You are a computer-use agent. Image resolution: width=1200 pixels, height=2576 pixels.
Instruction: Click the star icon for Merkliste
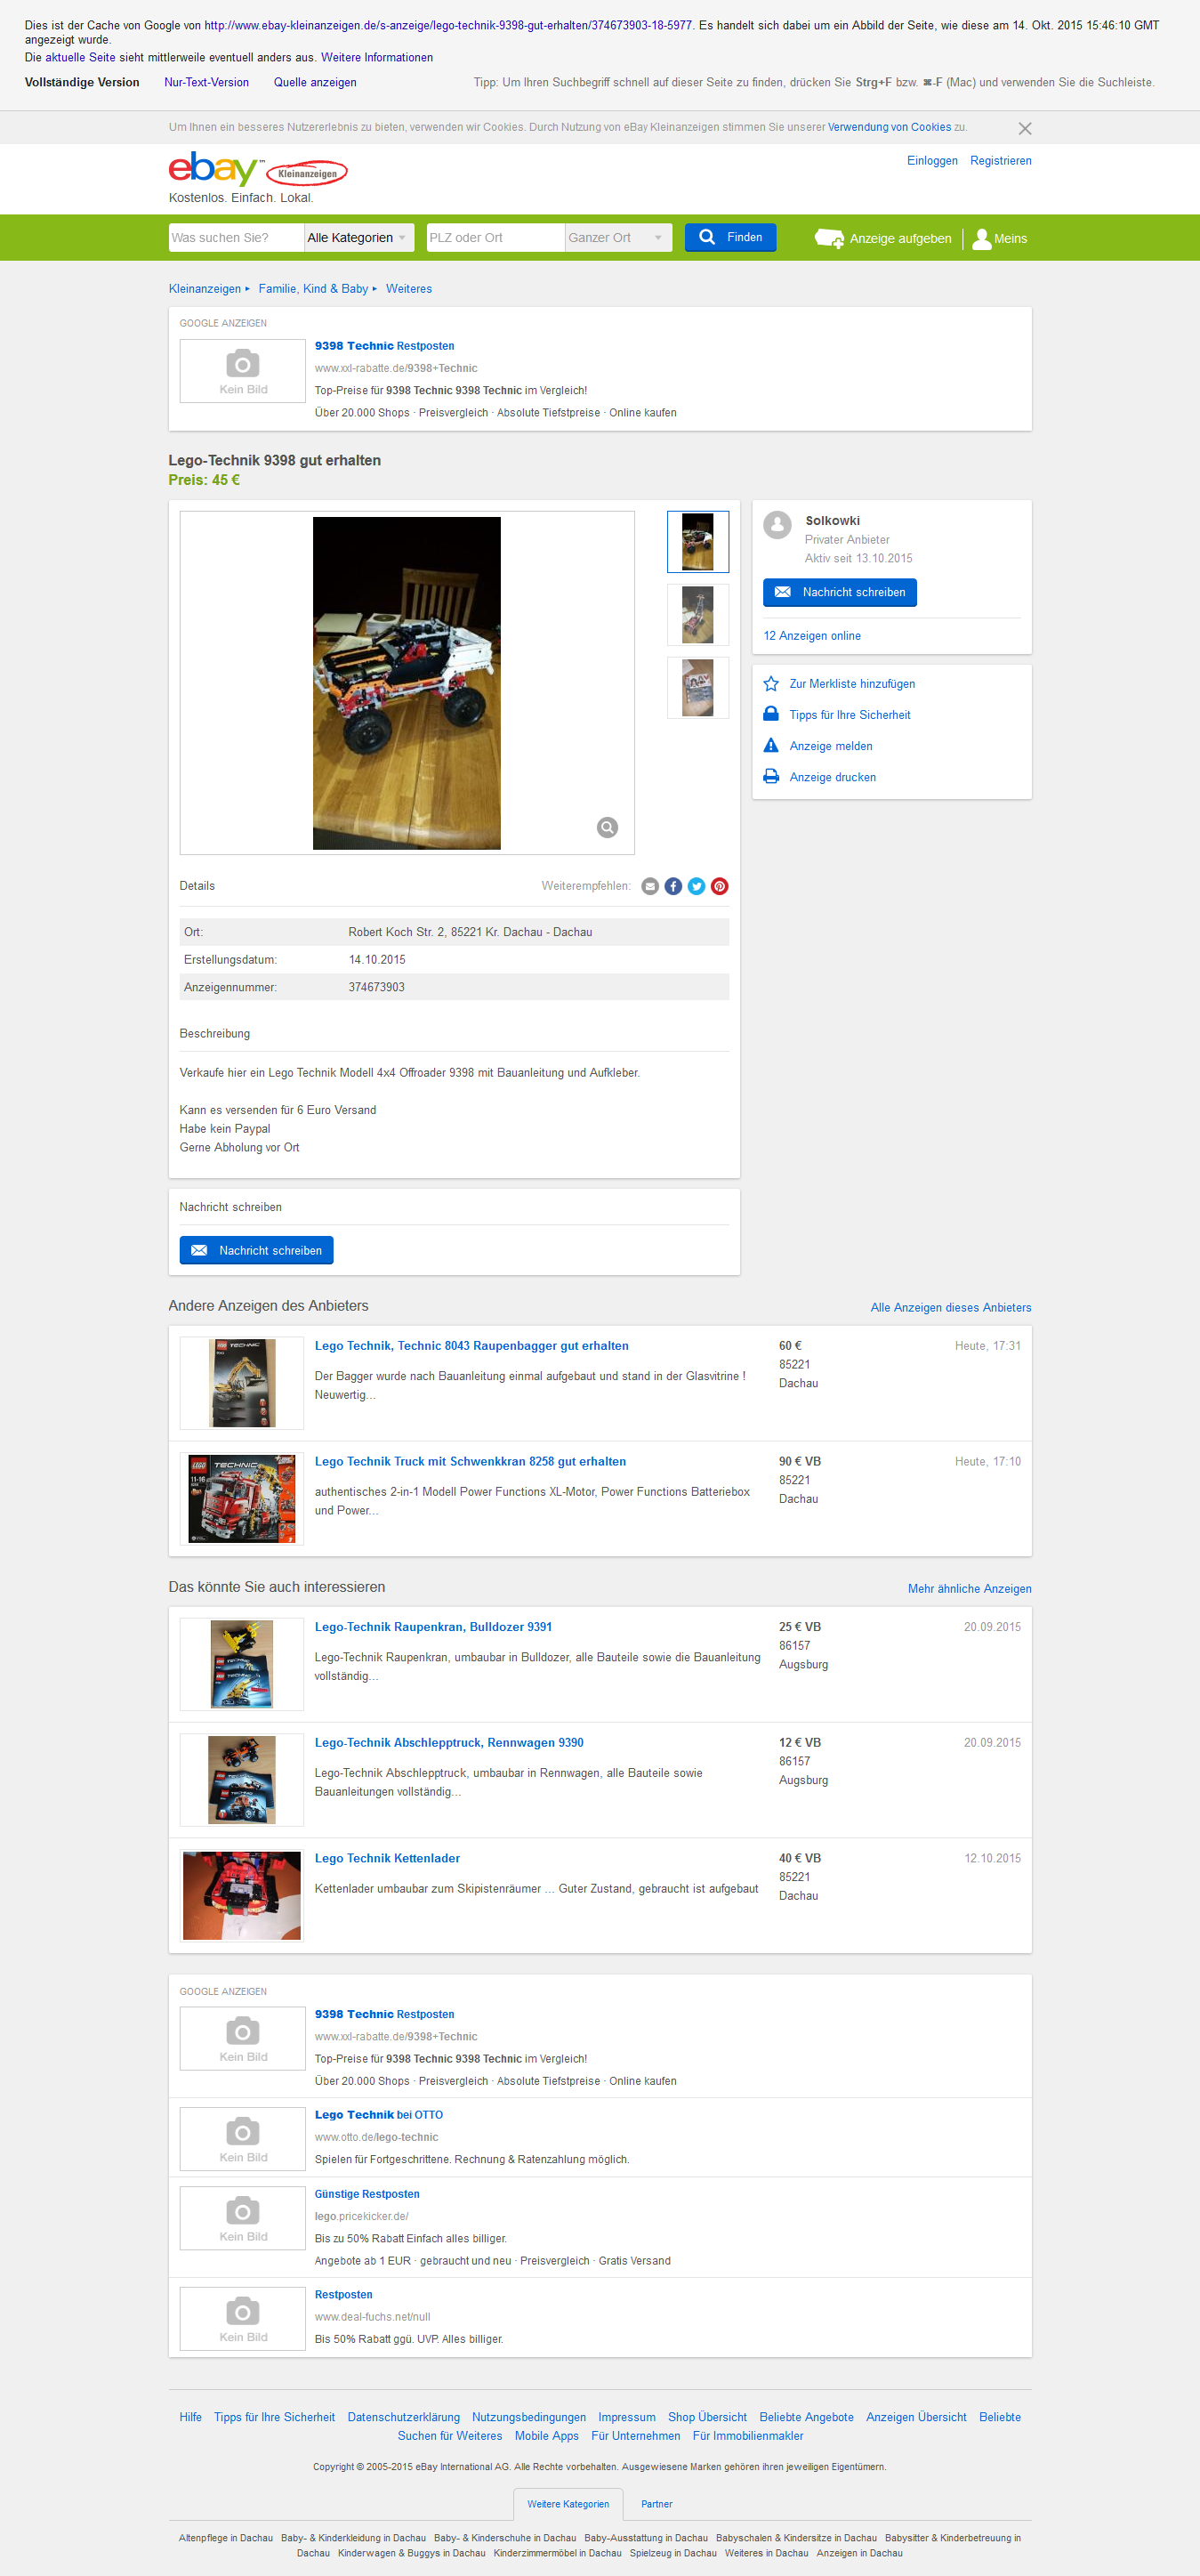pyautogui.click(x=771, y=684)
